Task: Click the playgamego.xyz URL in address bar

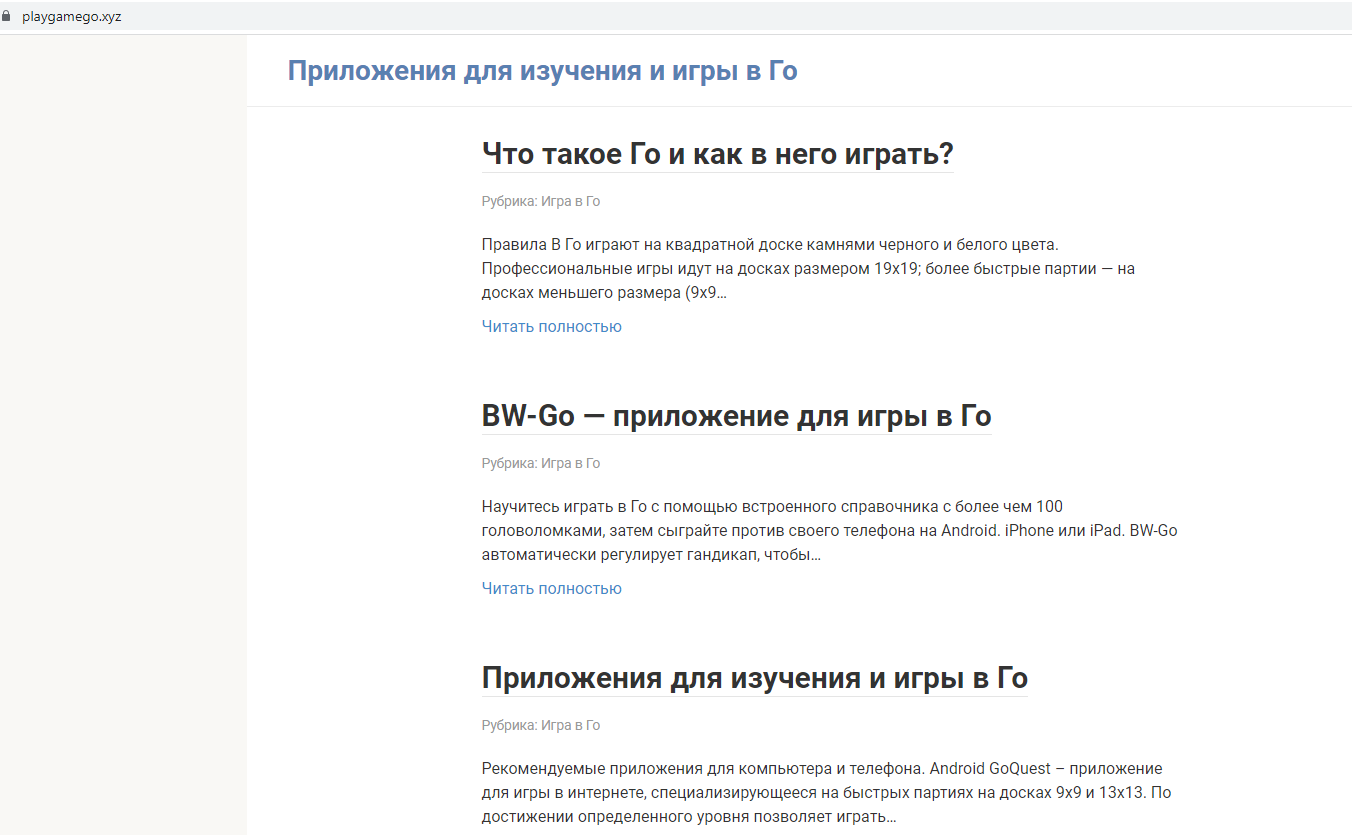Action: pyautogui.click(x=72, y=17)
